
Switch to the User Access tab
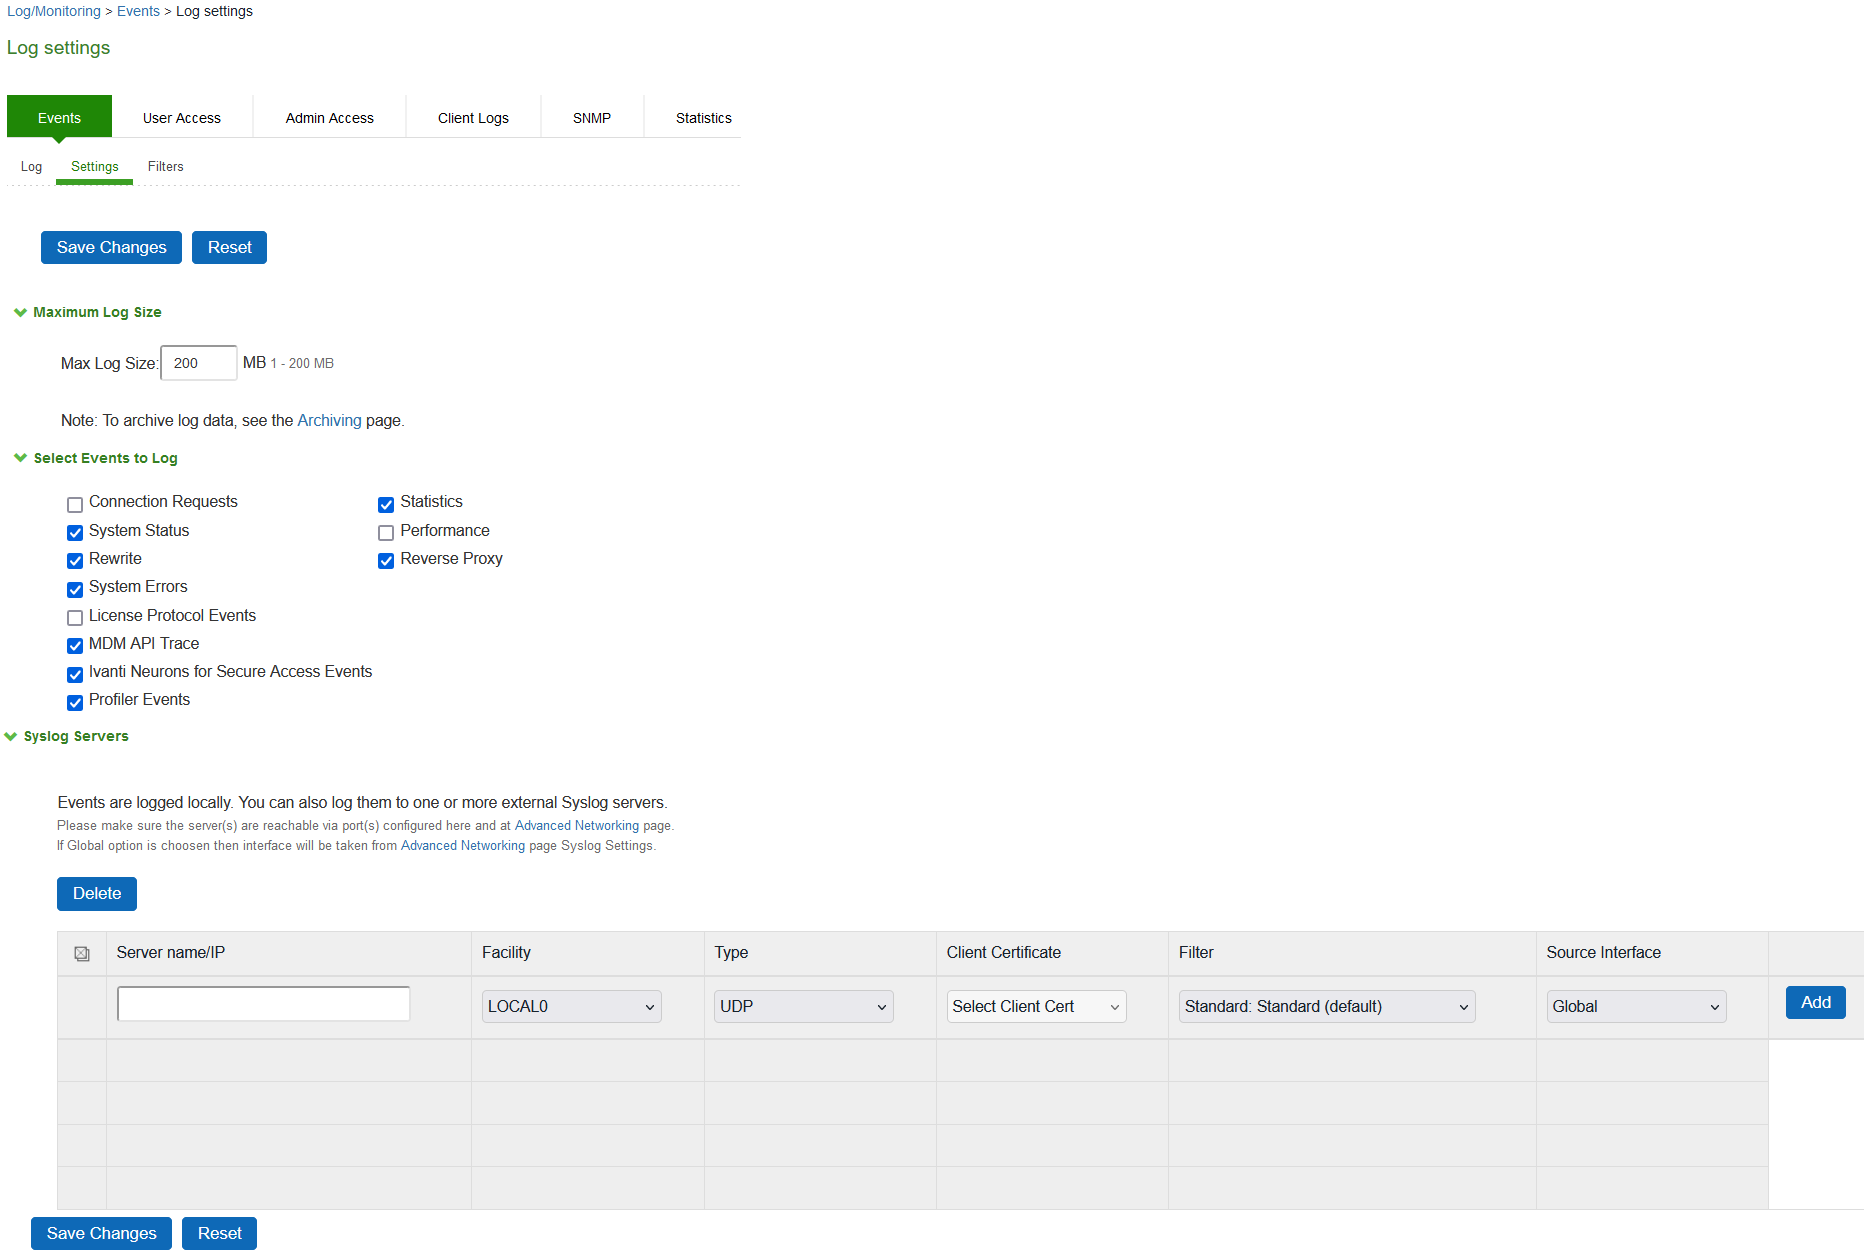coord(182,117)
